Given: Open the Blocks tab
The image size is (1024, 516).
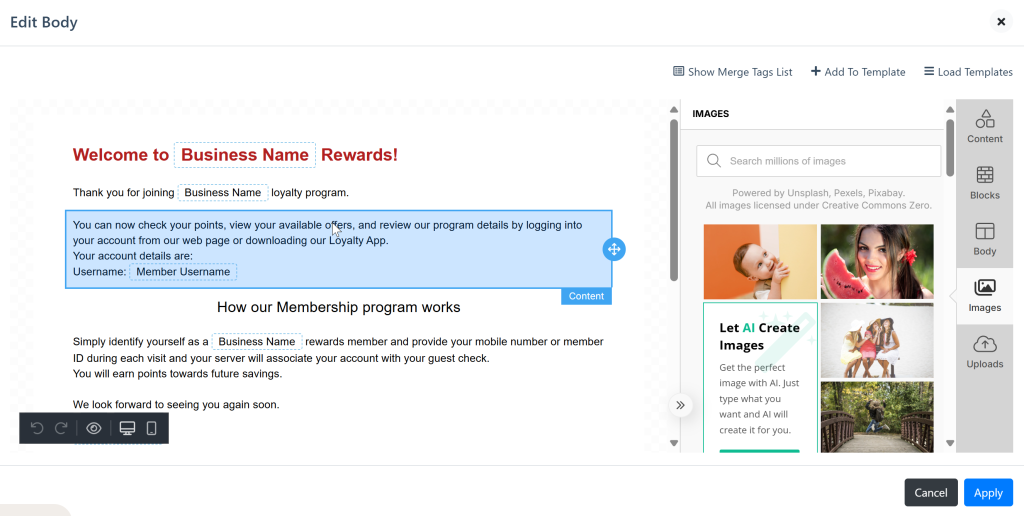Looking at the screenshot, I should 984,183.
